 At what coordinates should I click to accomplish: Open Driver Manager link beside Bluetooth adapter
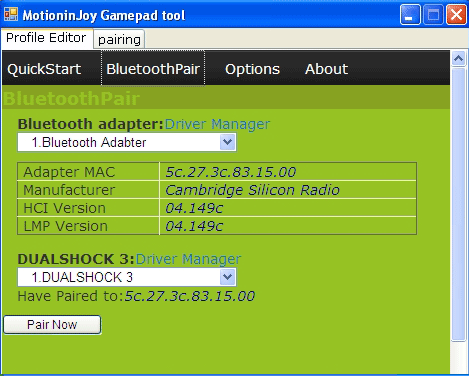217,124
